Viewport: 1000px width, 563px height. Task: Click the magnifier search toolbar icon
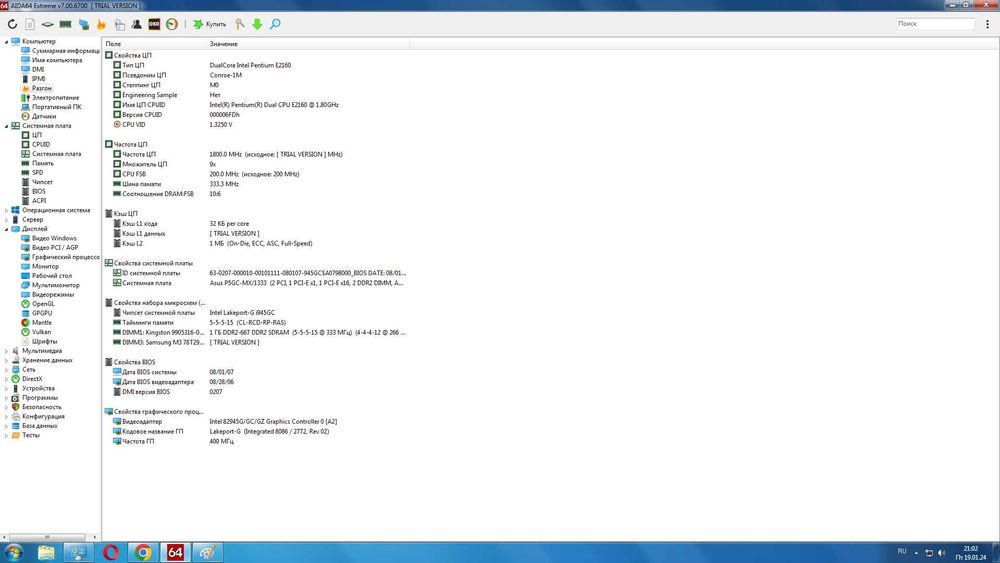tap(275, 24)
